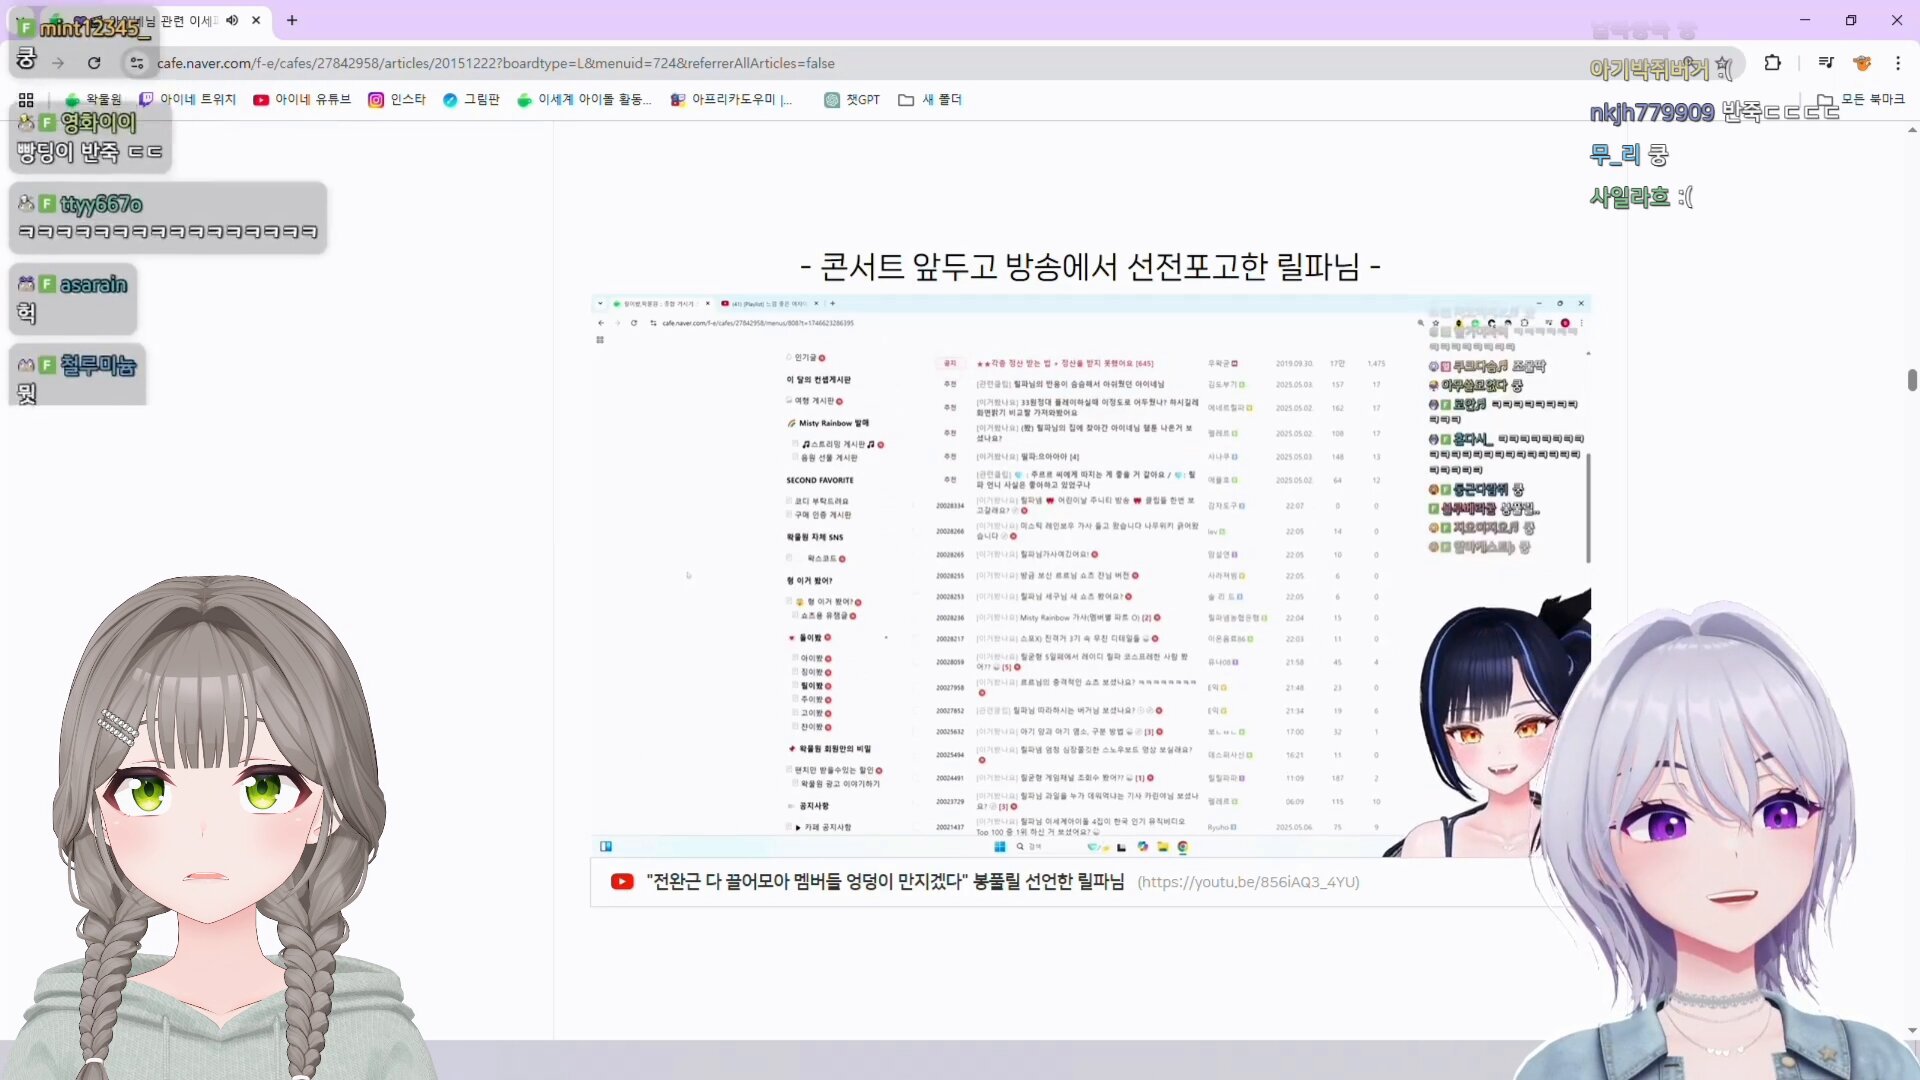The height and width of the screenshot is (1080, 1920).
Task: Click the YouTube link for the 봉풀릴 clip
Action: (885, 882)
